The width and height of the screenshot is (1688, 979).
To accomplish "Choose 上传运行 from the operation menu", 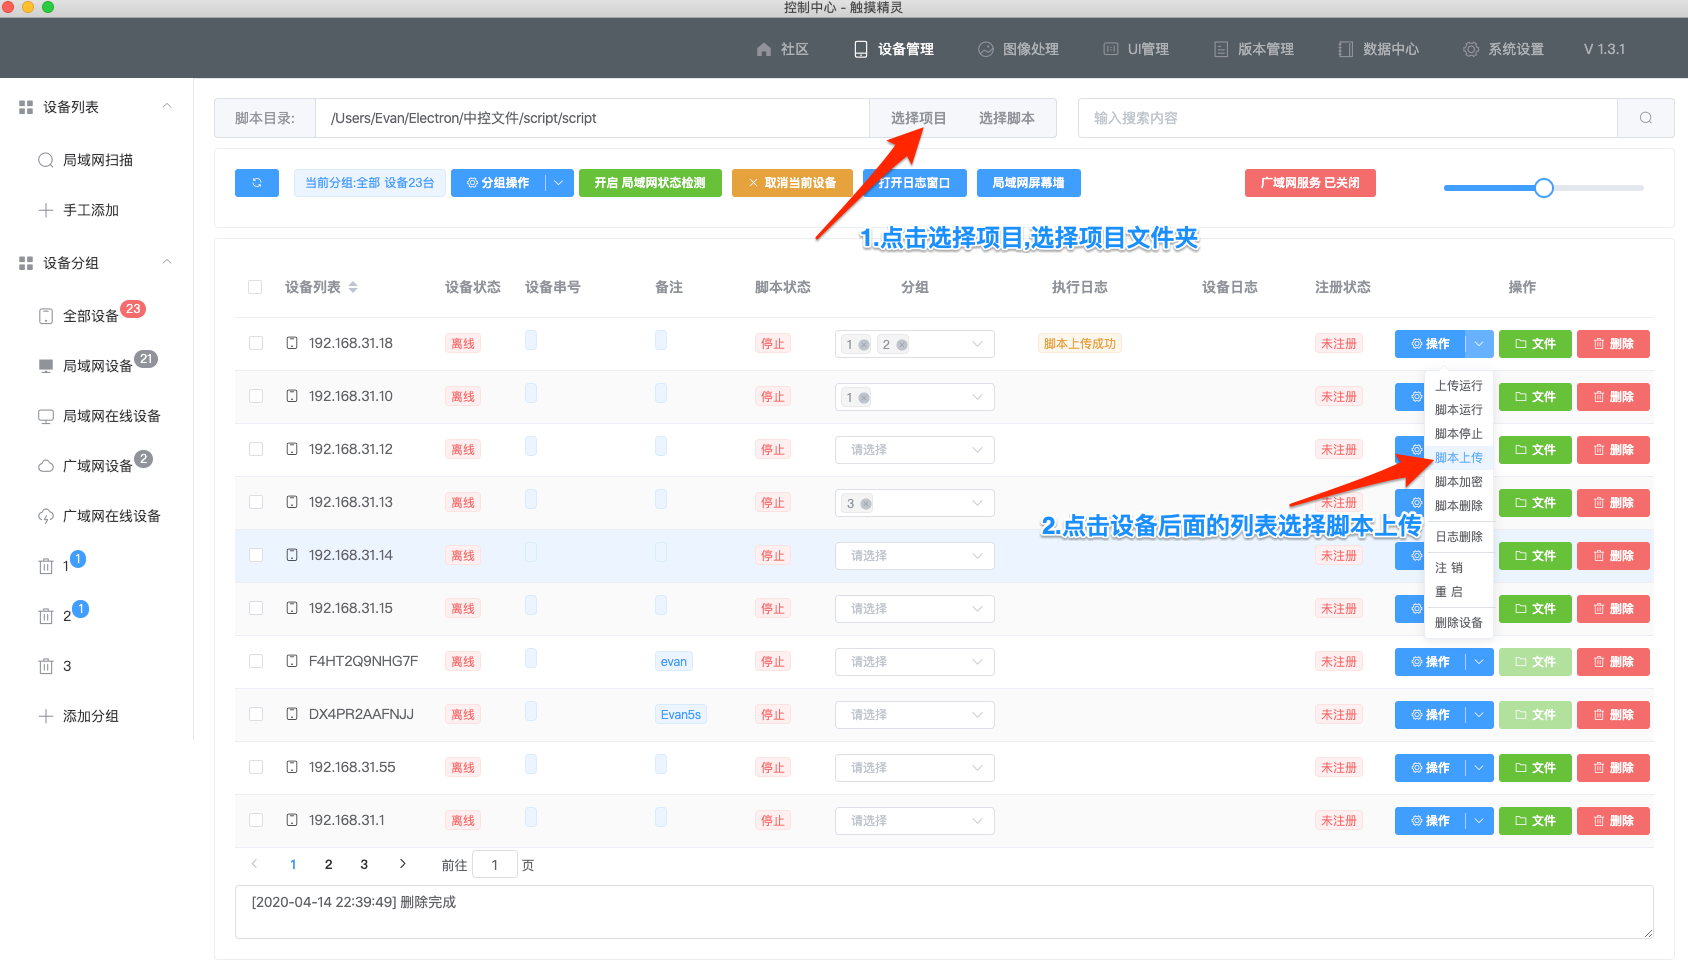I will coord(1459,386).
